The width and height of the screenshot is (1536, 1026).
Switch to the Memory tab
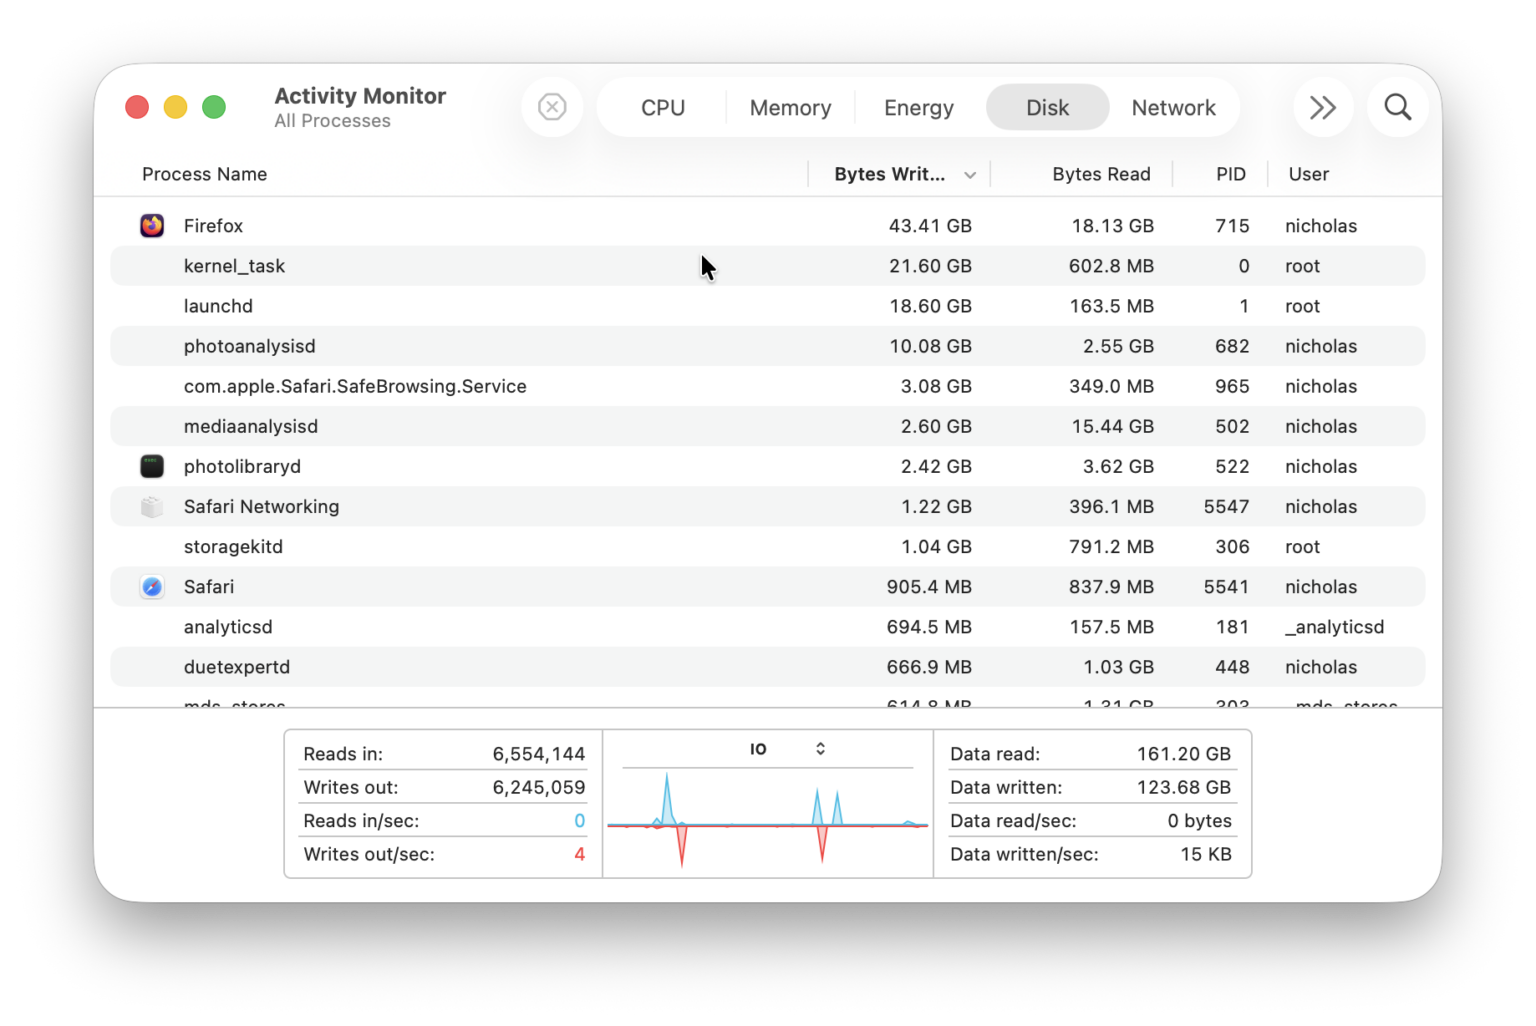[x=790, y=108]
